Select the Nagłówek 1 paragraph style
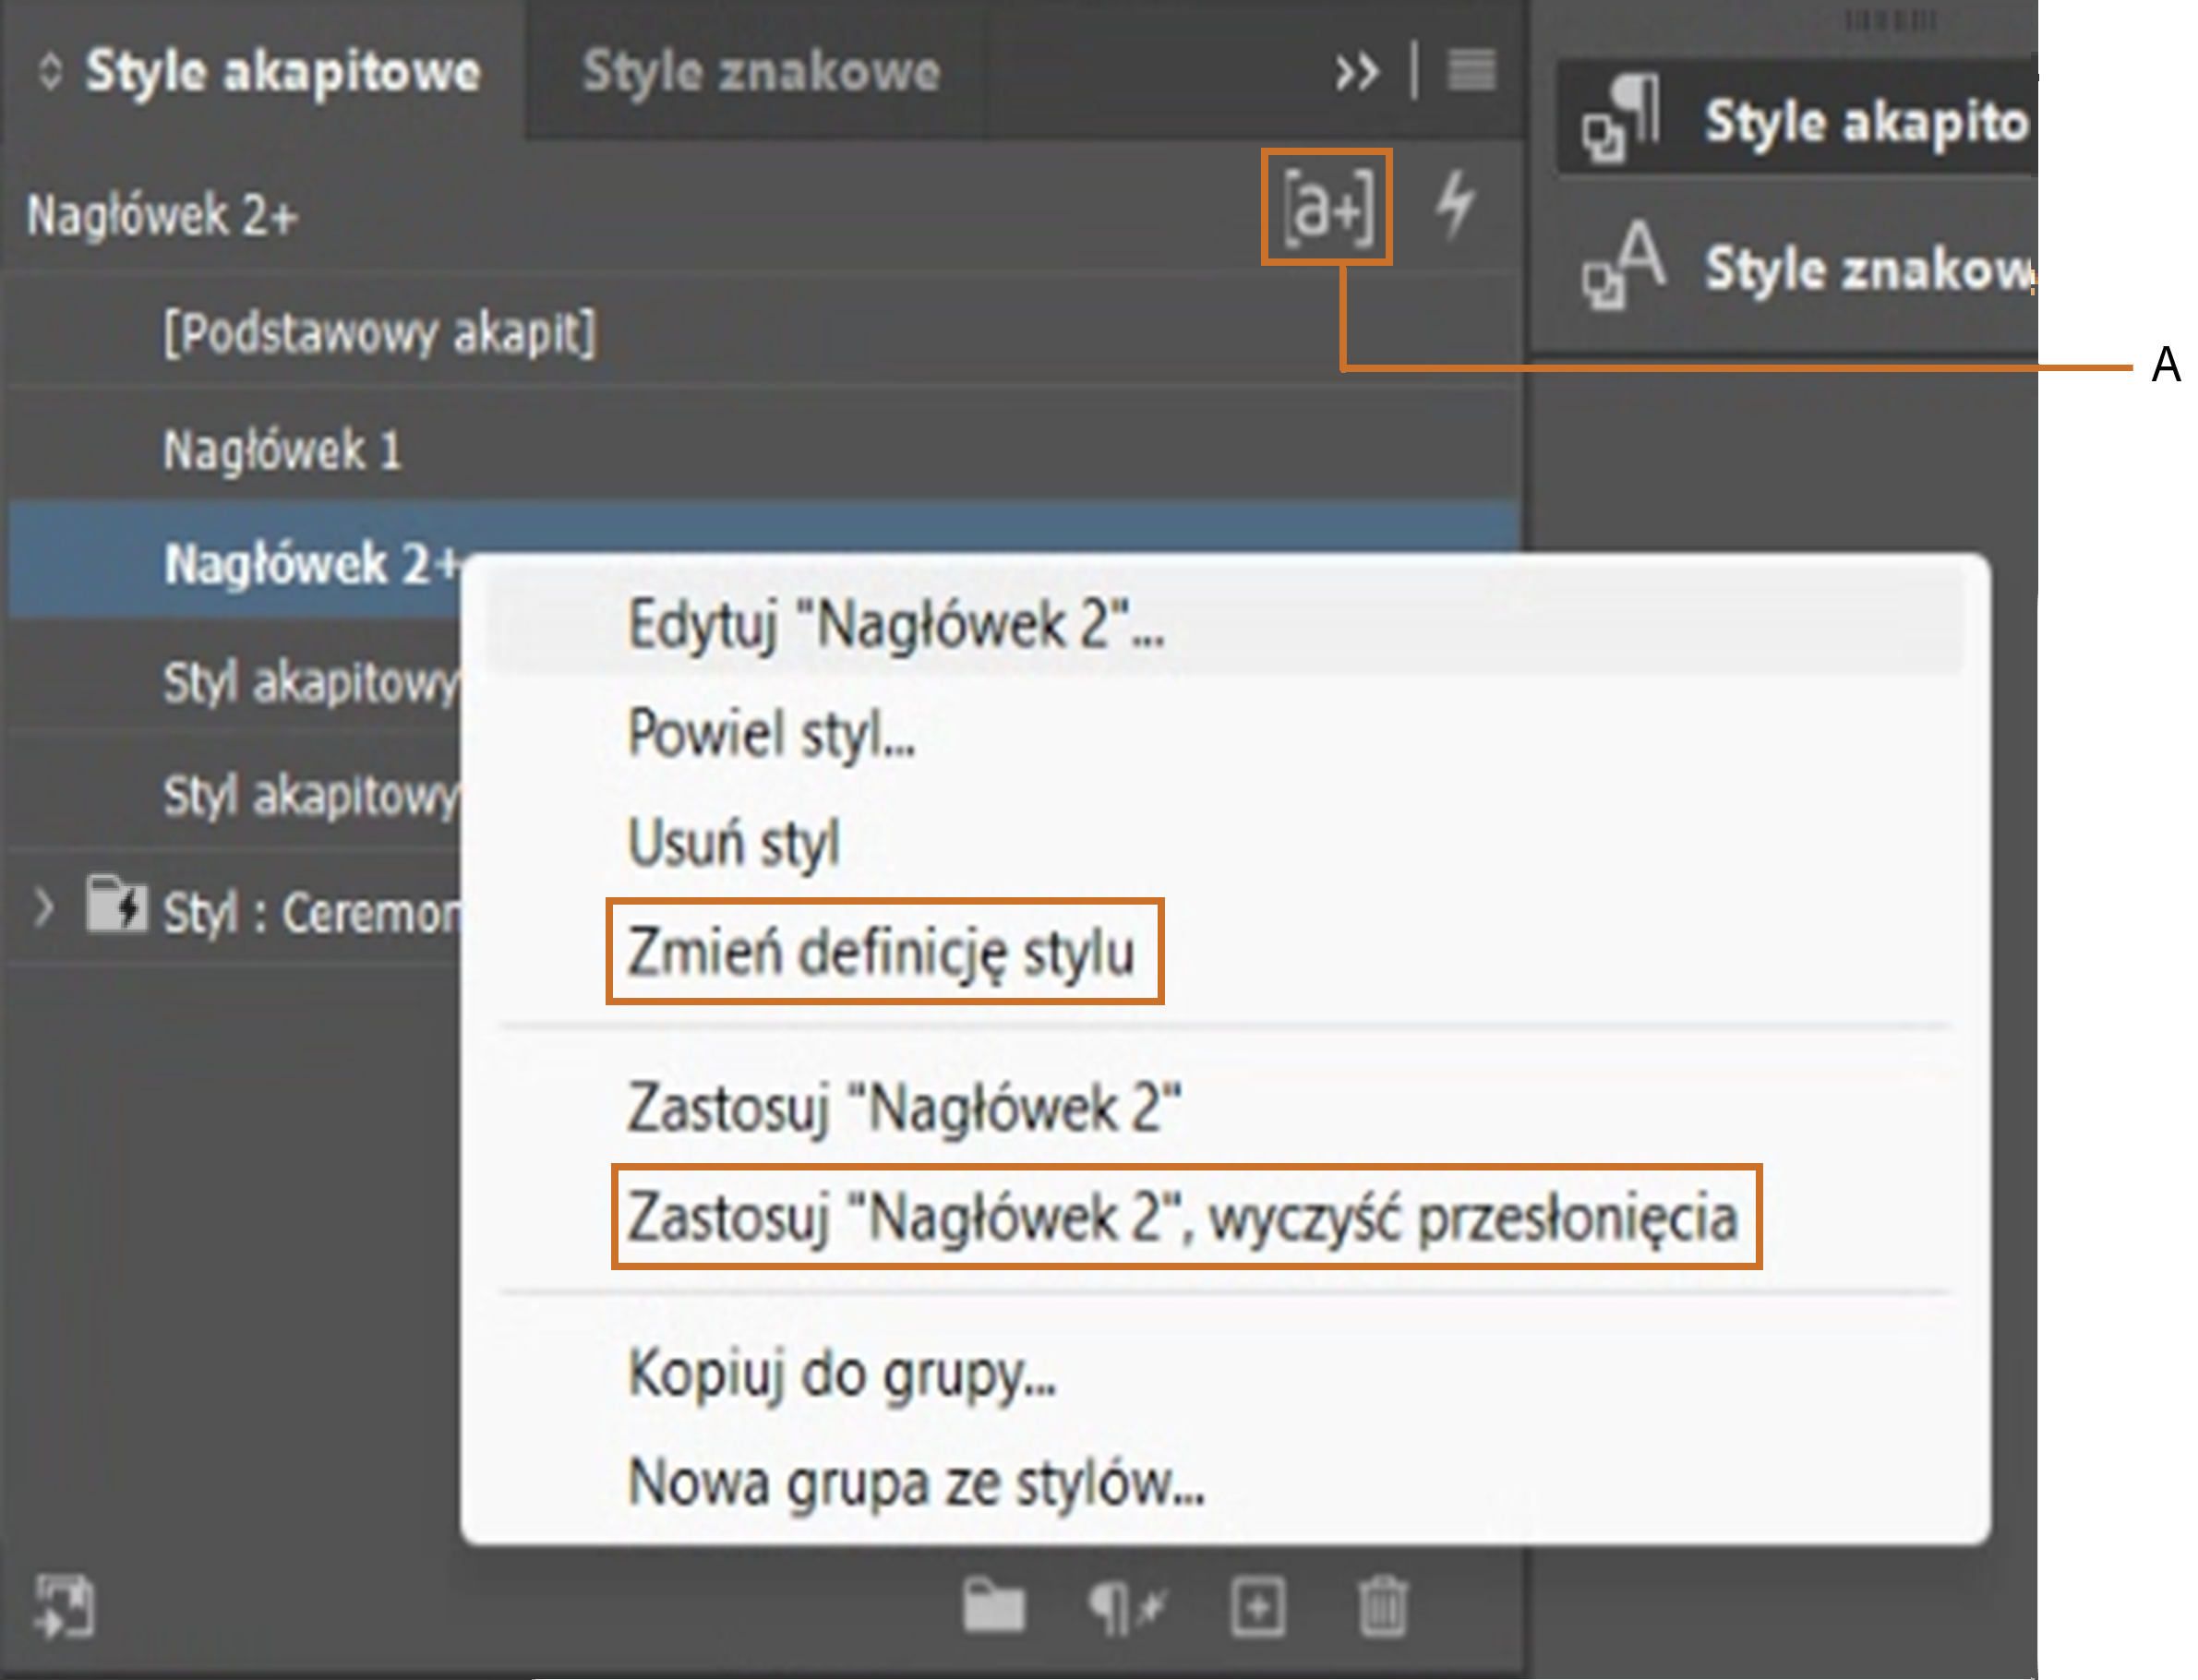Image resolution: width=2198 pixels, height=1680 pixels. click(x=282, y=450)
